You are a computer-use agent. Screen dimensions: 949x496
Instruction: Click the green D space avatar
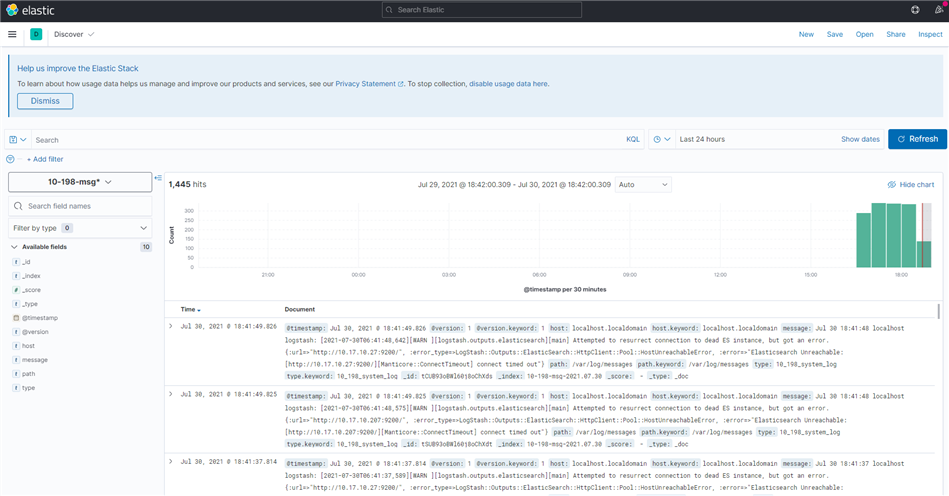[36, 34]
